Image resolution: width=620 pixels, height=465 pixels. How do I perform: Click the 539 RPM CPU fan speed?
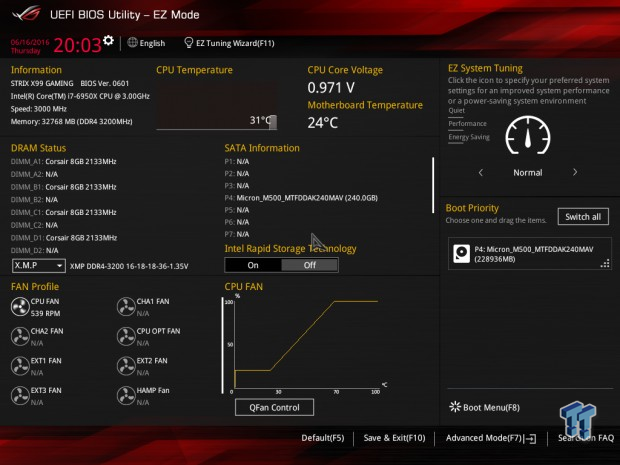[45, 314]
